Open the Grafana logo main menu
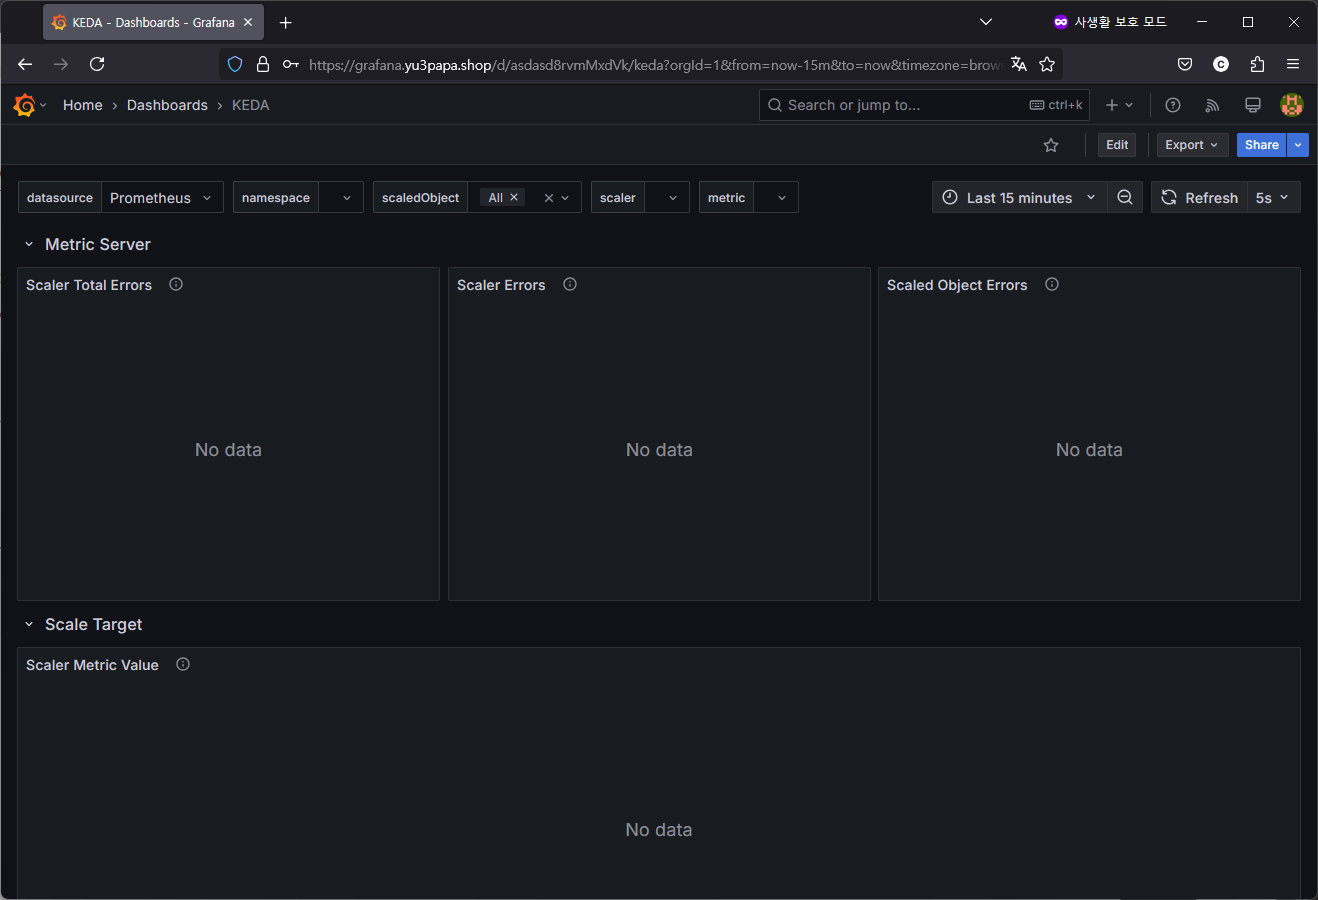 click(25, 105)
